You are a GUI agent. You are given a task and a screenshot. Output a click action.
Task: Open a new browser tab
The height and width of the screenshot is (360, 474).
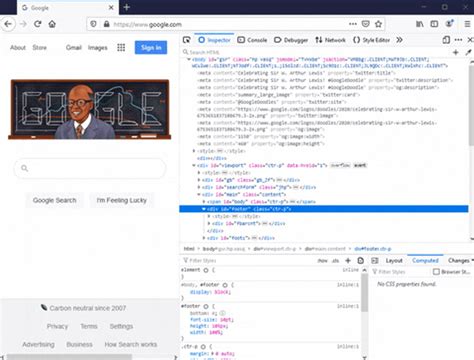[127, 7]
